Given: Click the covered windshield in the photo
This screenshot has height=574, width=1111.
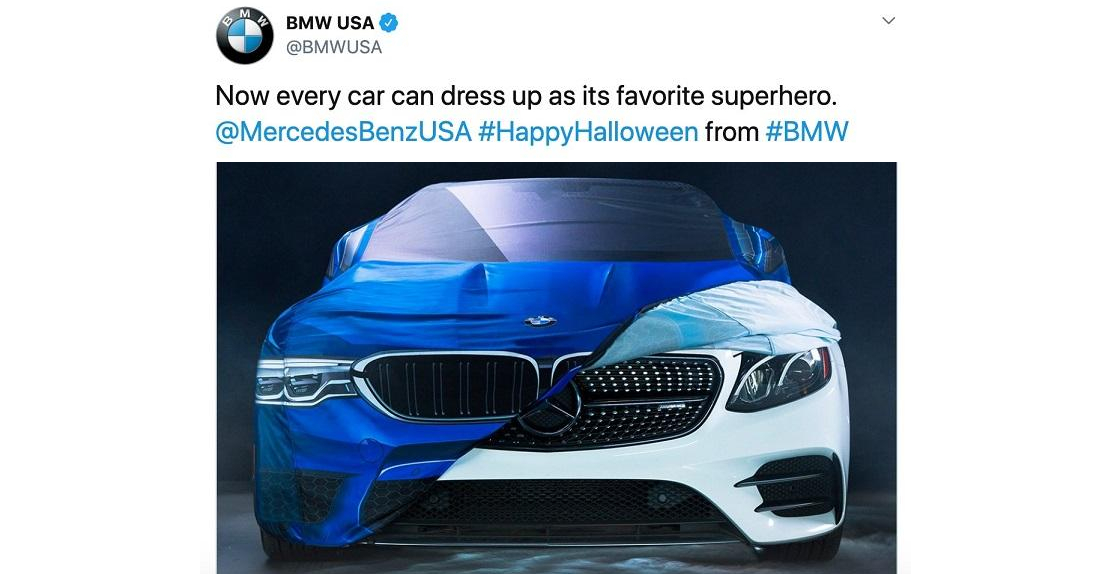Looking at the screenshot, I should tap(546, 221).
